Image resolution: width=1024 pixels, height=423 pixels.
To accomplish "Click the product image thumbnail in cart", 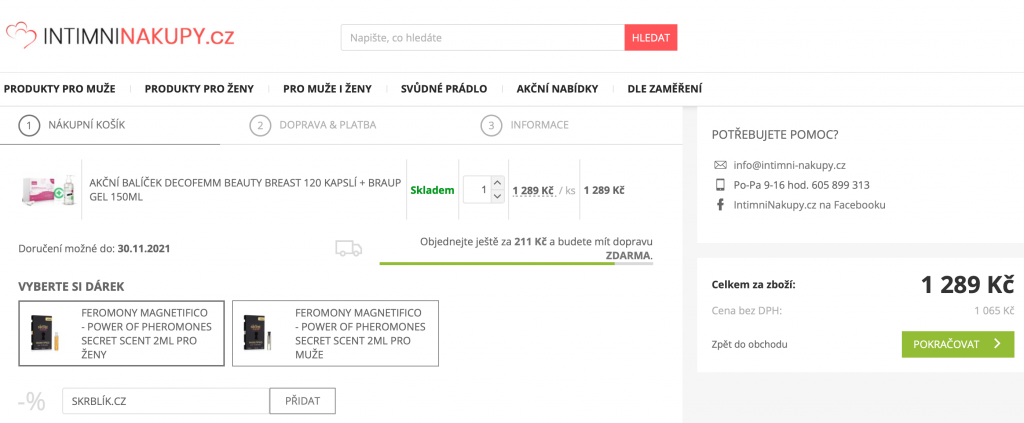I will click(x=48, y=190).
